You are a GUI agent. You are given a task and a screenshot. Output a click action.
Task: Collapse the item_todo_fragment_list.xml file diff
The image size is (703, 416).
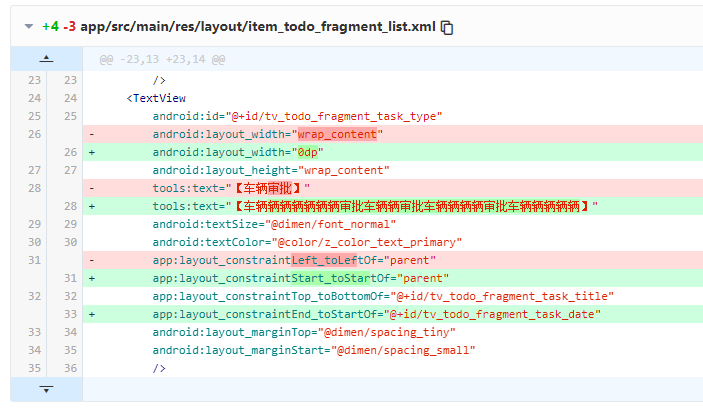click(x=28, y=27)
